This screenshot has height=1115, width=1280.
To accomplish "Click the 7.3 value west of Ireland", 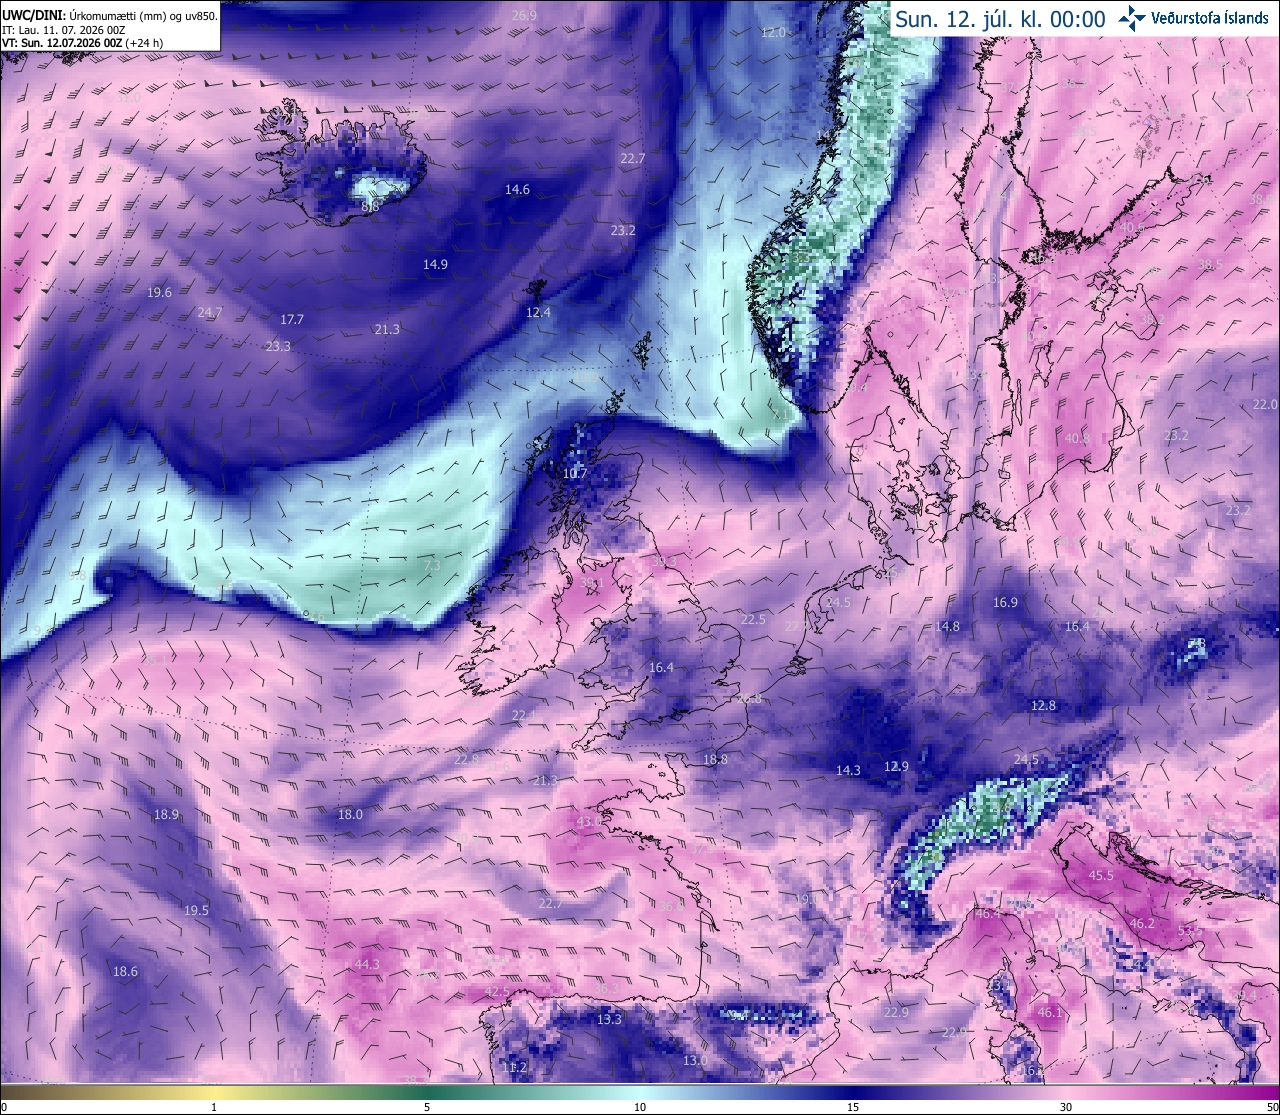I will 432,565.
